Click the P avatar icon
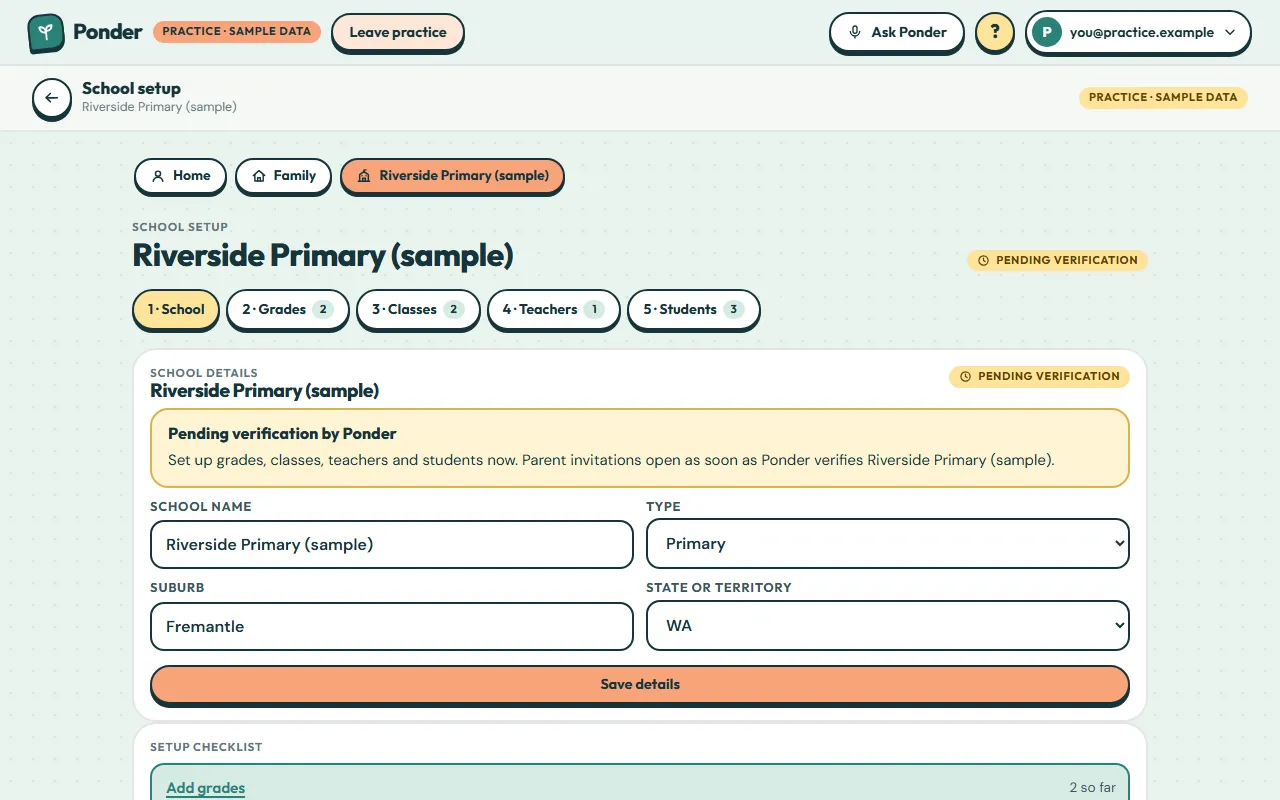The image size is (1280, 800). click(1046, 32)
